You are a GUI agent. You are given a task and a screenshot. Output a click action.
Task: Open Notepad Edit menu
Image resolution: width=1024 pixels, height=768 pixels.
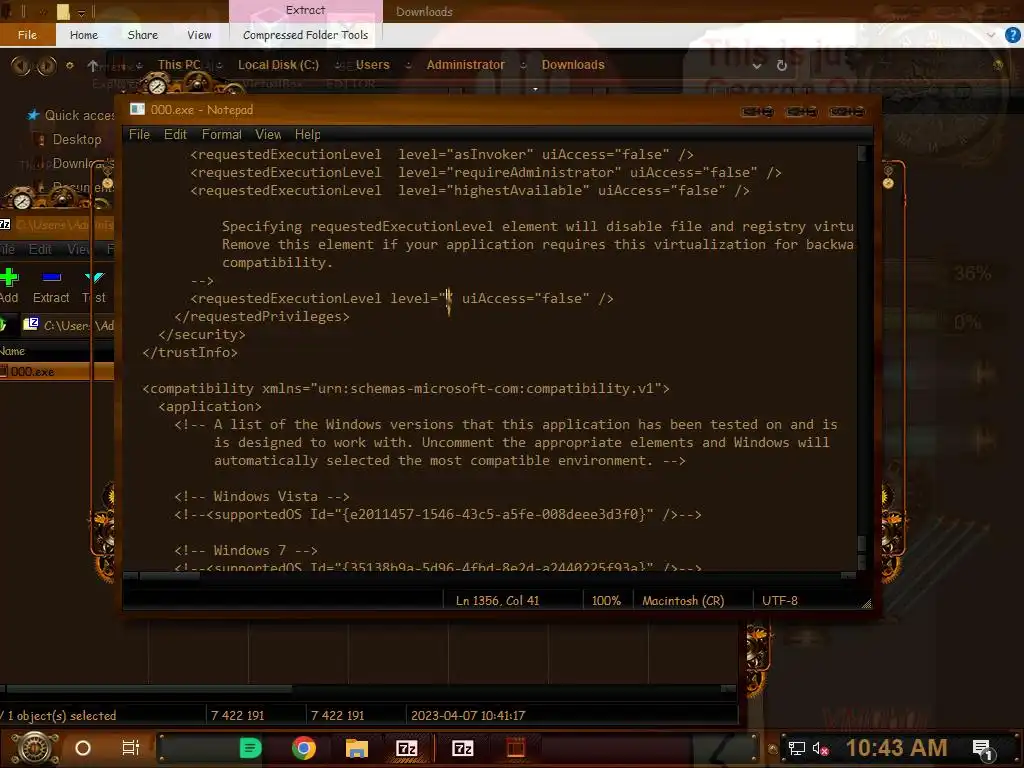coord(175,135)
